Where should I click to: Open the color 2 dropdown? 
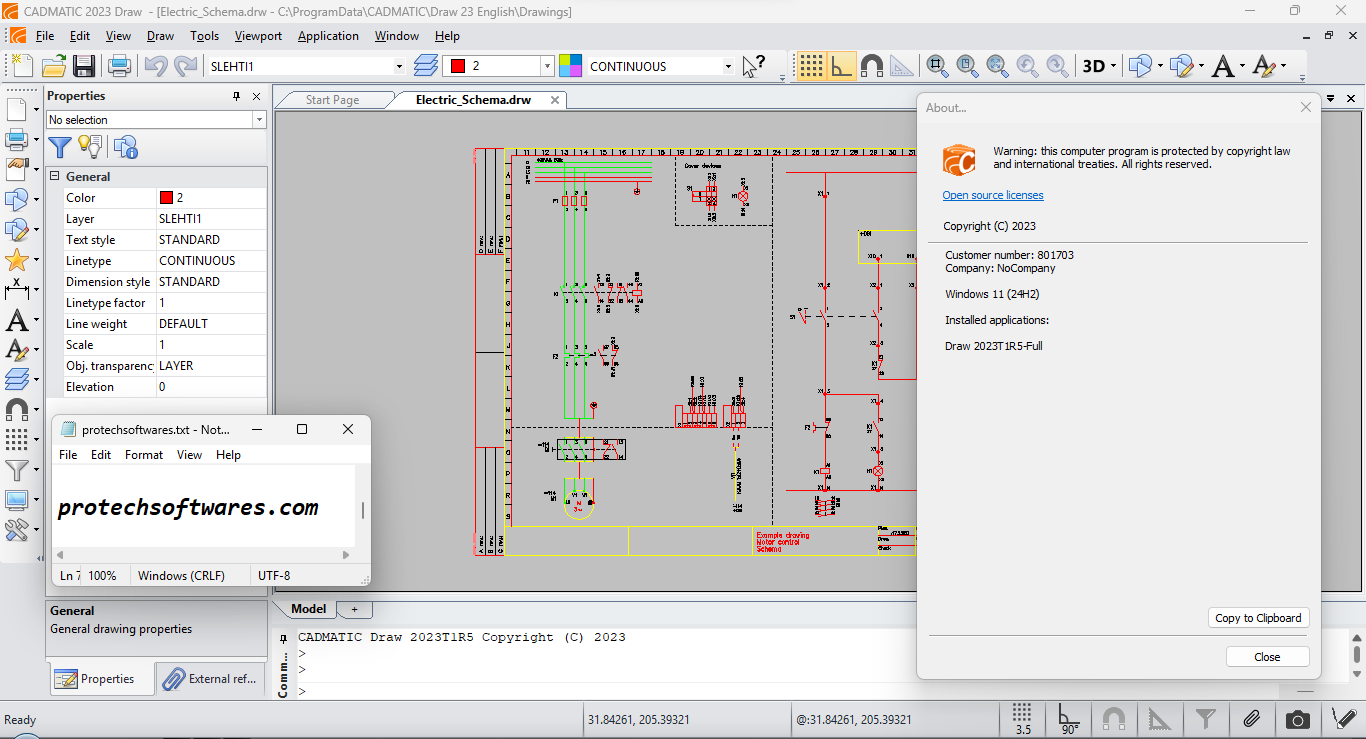pos(547,66)
